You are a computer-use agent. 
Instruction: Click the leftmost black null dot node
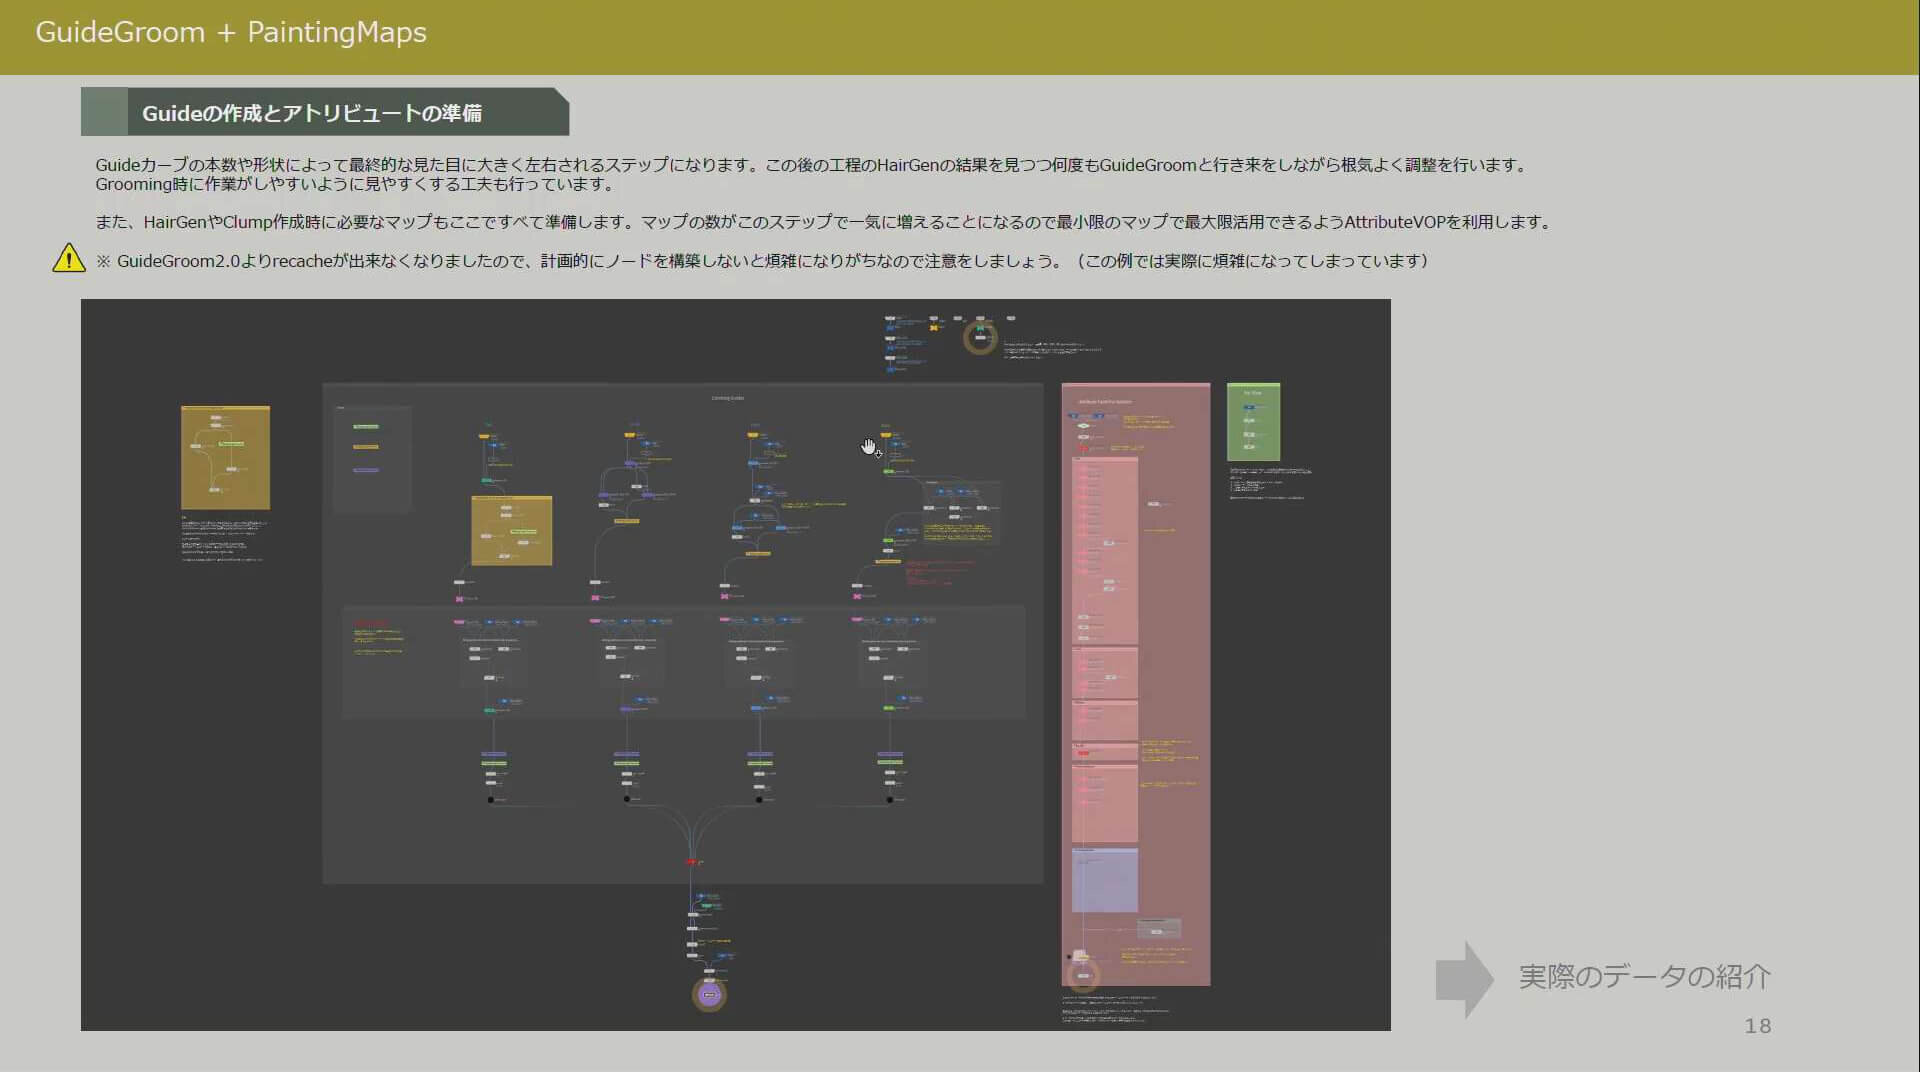[x=490, y=800]
